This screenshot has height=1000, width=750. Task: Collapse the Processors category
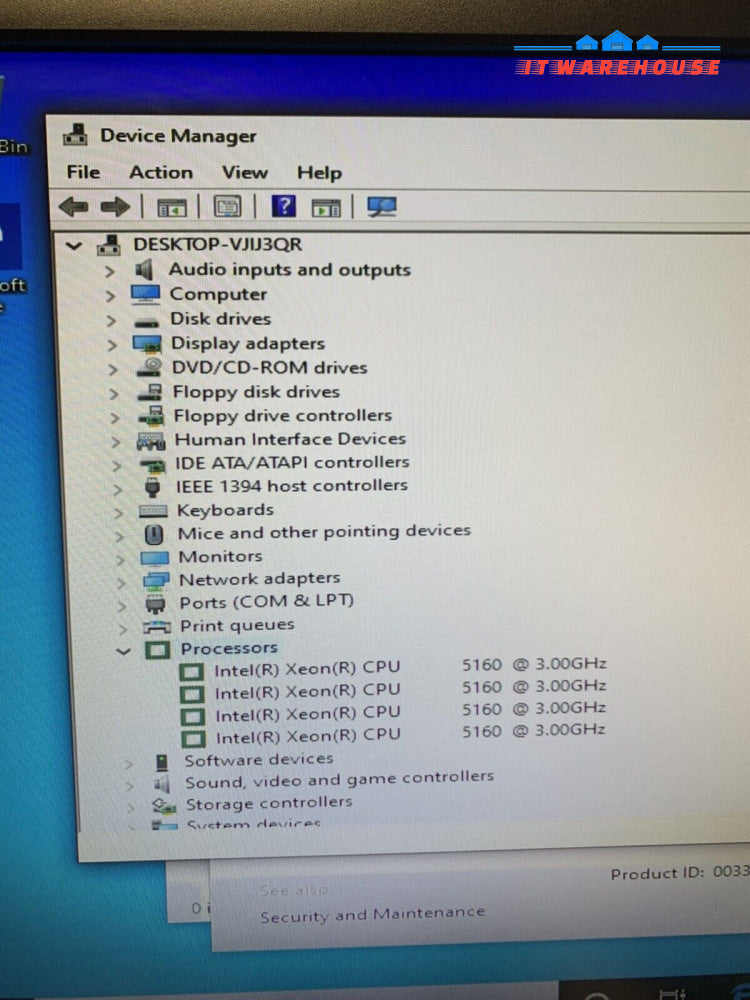[124, 650]
